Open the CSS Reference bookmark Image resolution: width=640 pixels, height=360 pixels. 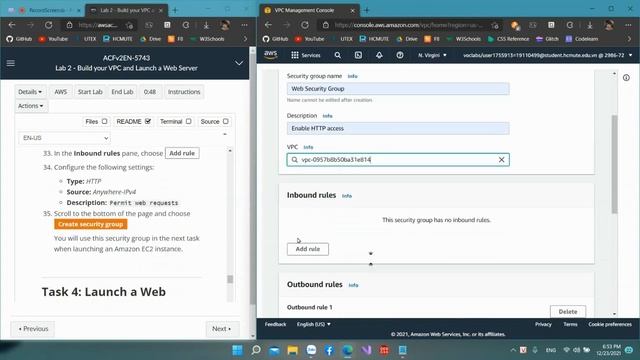click(x=509, y=39)
